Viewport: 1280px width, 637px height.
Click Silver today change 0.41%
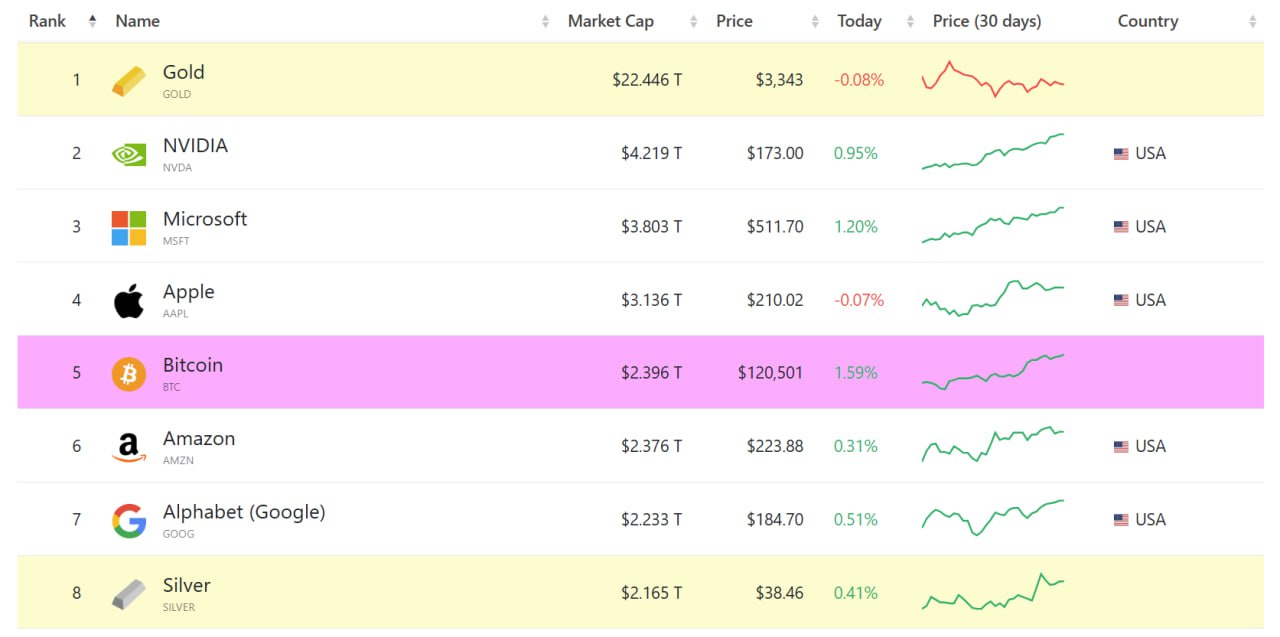tap(856, 594)
